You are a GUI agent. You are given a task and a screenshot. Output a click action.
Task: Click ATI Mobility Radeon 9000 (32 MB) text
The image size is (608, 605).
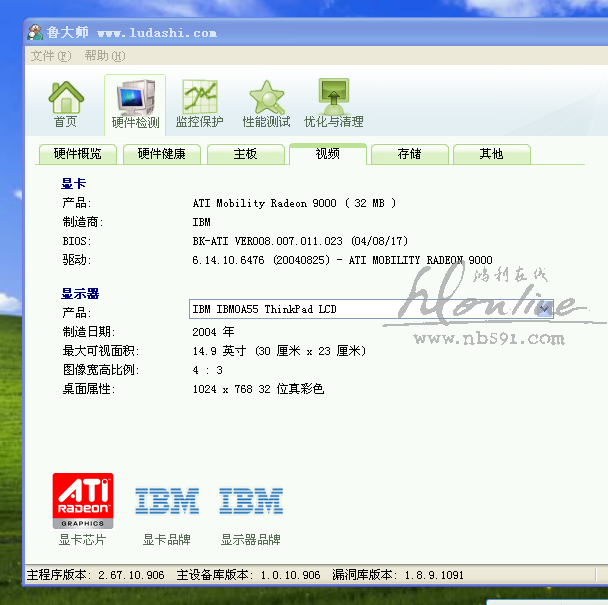(x=294, y=203)
